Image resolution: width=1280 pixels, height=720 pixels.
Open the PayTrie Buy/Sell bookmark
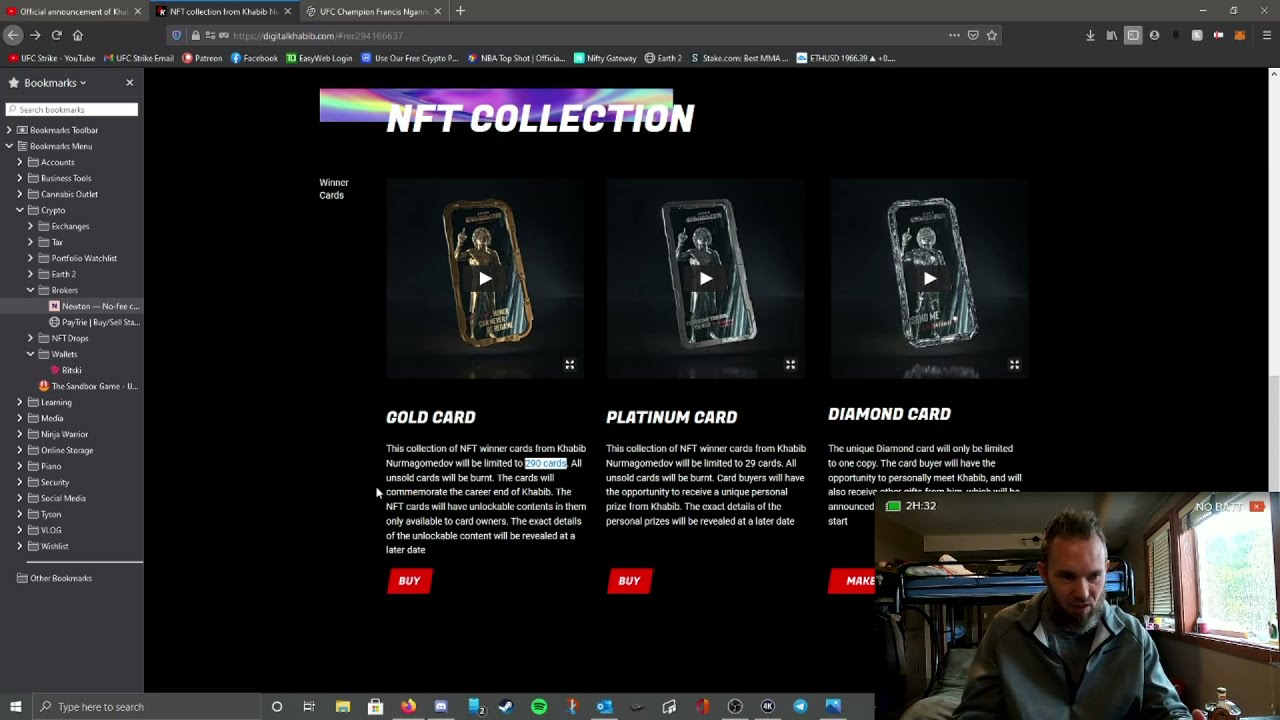94,322
